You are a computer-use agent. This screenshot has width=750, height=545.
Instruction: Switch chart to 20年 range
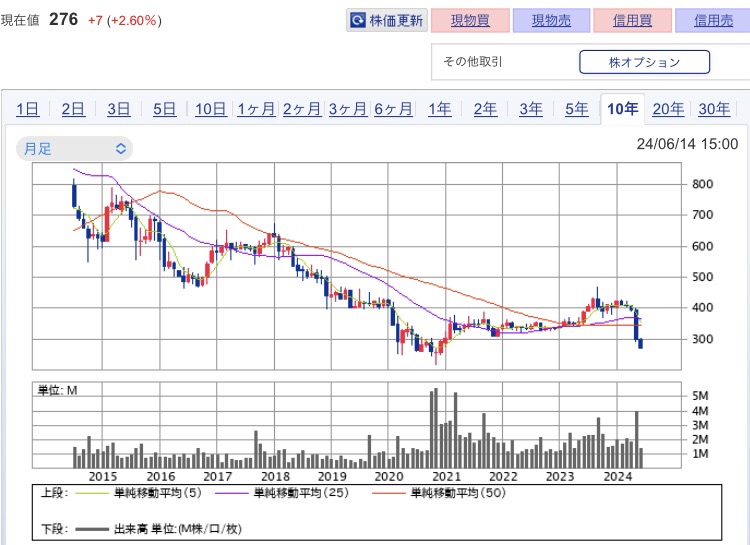[668, 109]
